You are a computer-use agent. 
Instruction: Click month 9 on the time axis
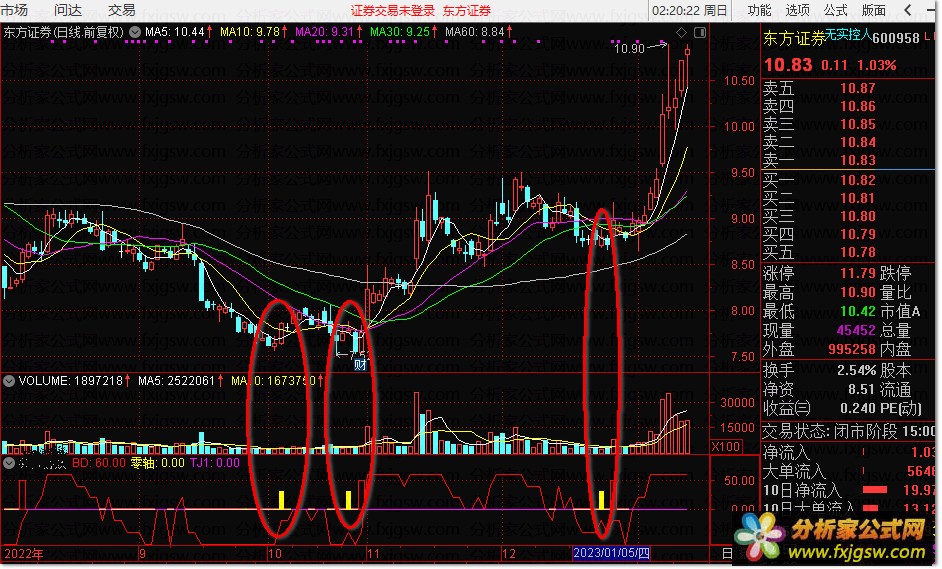pyautogui.click(x=143, y=553)
